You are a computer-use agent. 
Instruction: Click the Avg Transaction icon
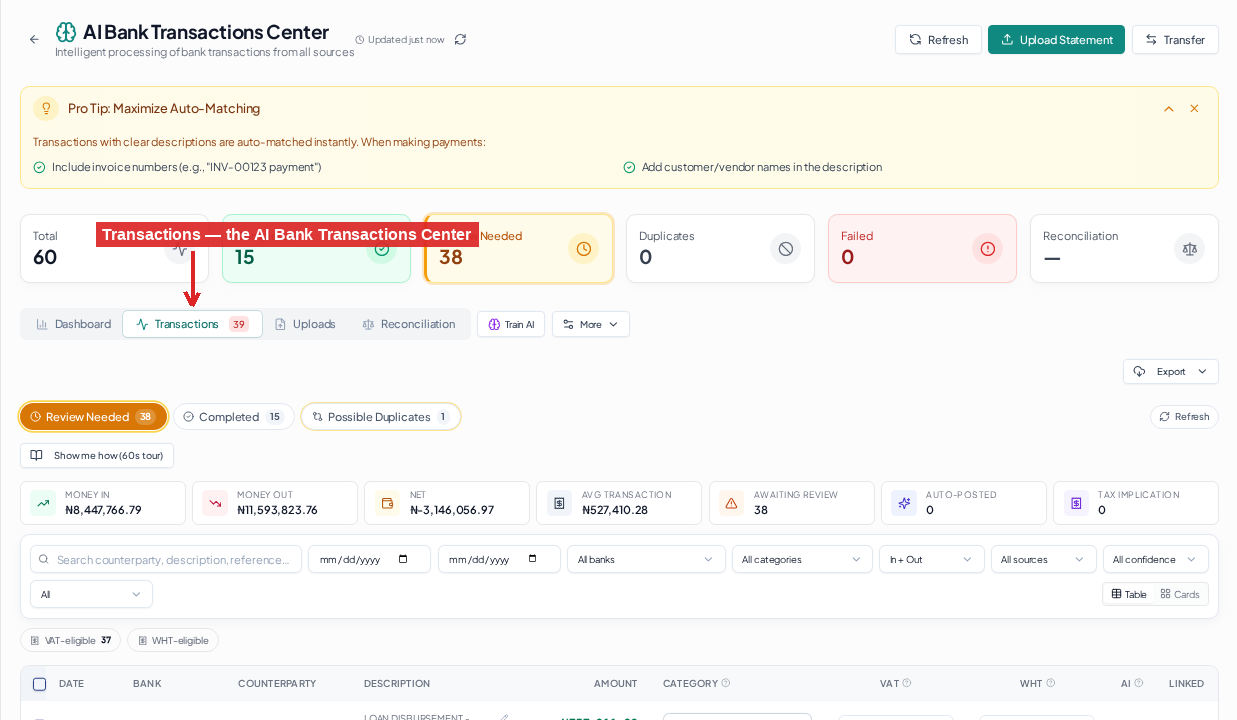559,503
